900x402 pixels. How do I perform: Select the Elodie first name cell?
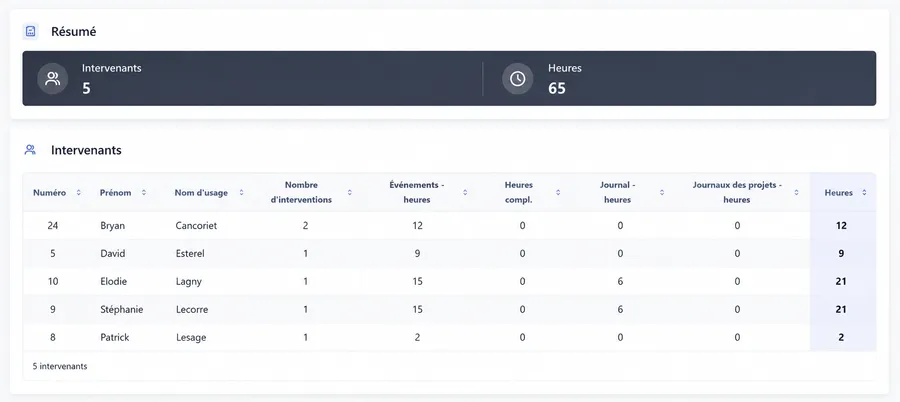[114, 281]
